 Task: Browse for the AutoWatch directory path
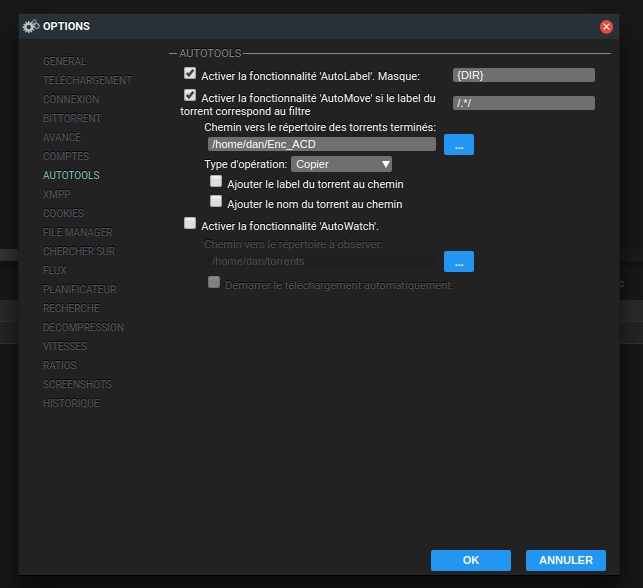click(x=459, y=262)
